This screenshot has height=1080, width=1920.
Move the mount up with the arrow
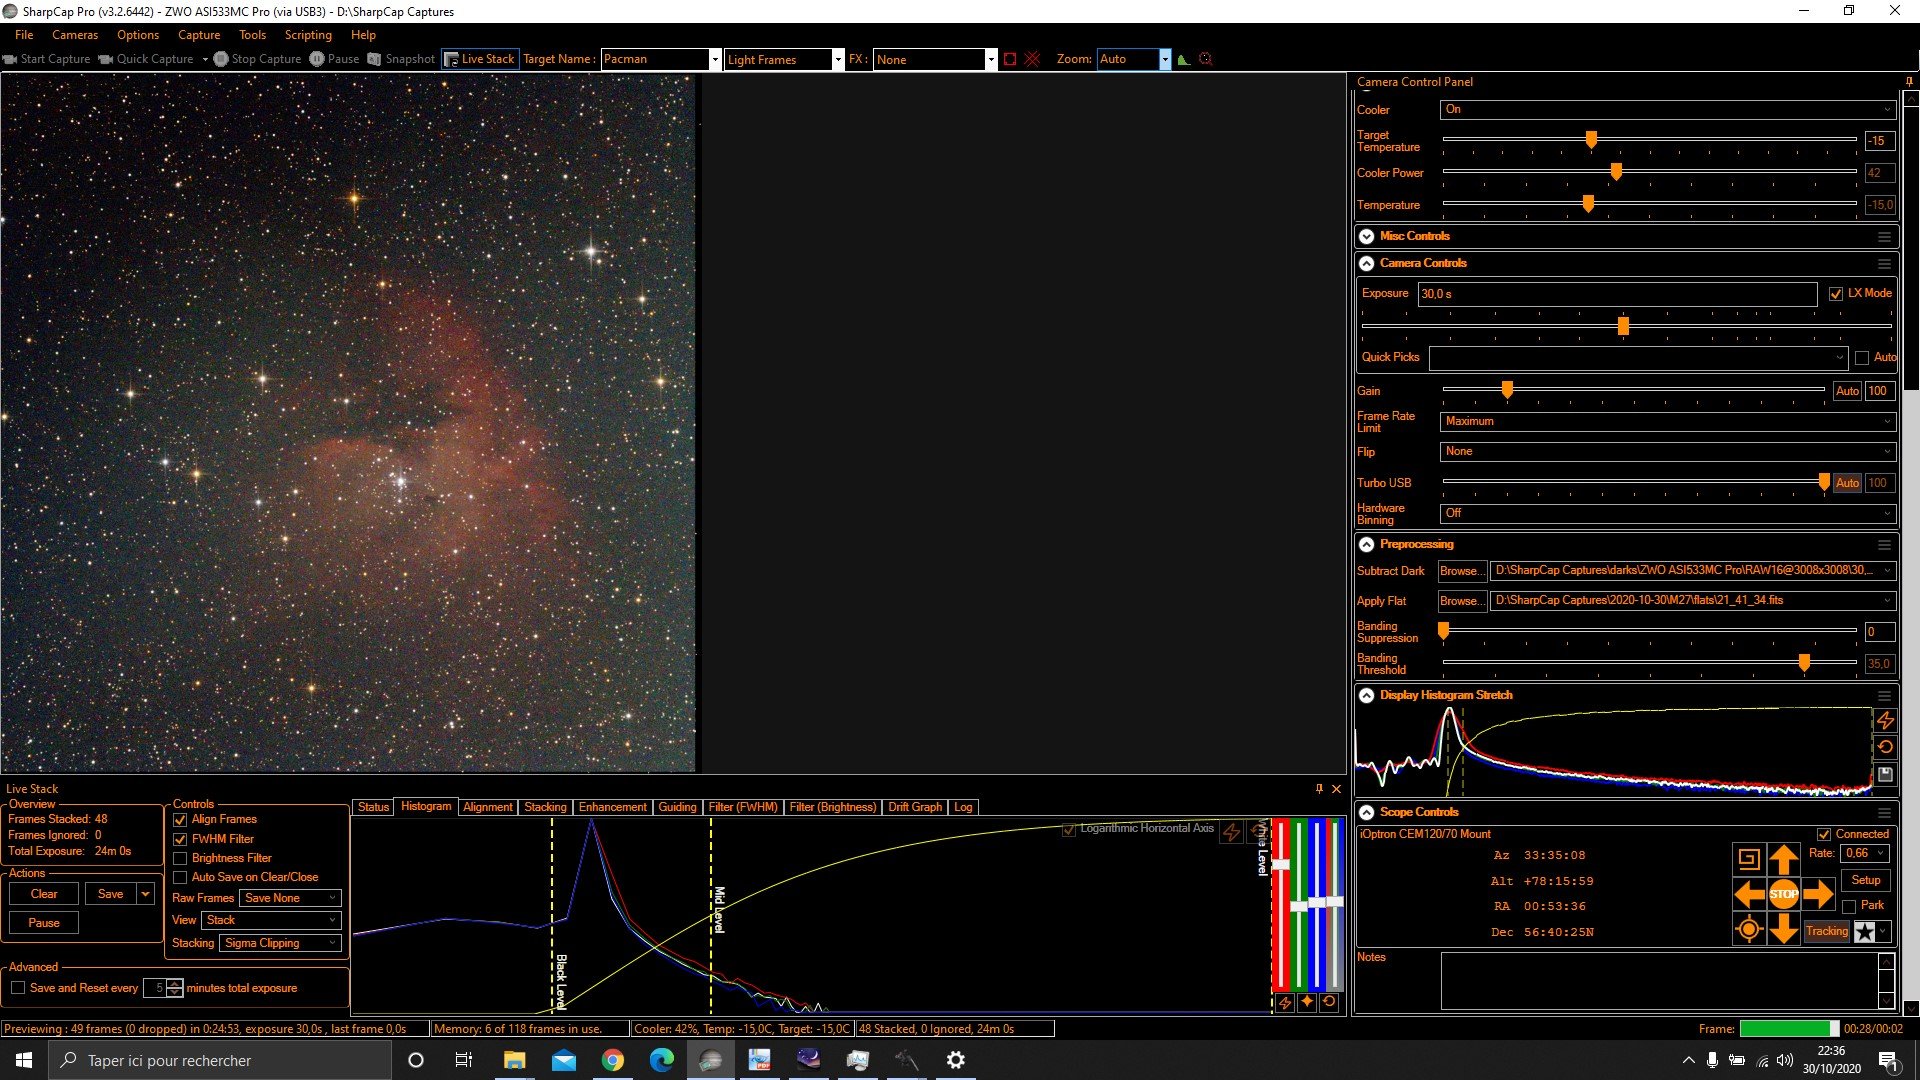pos(1783,859)
